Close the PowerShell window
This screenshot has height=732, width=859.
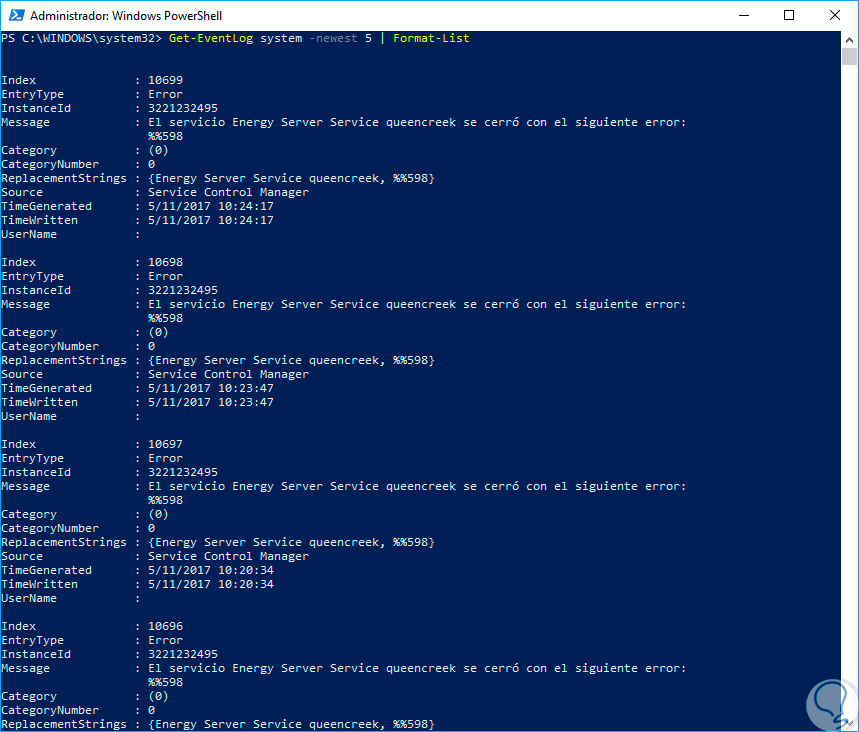point(834,15)
